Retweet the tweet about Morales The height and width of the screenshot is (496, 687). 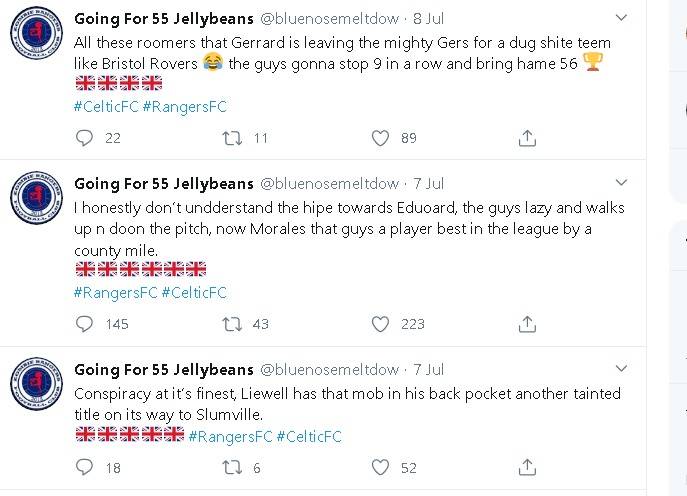pyautogui.click(x=232, y=324)
